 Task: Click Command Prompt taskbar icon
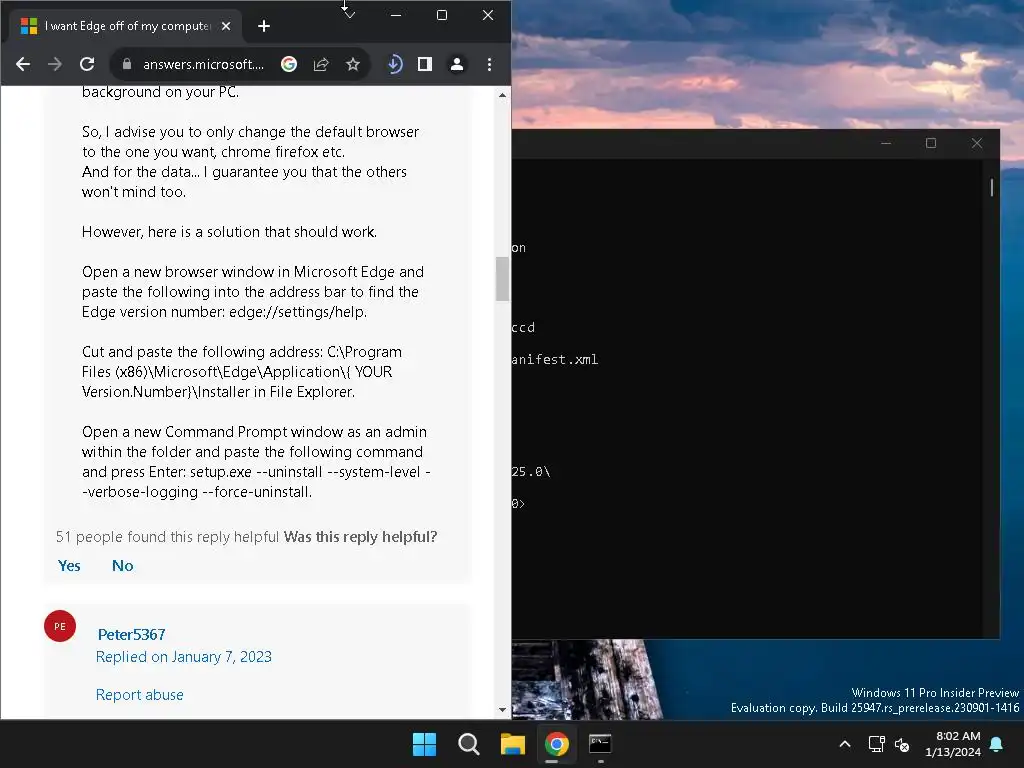[x=600, y=744]
